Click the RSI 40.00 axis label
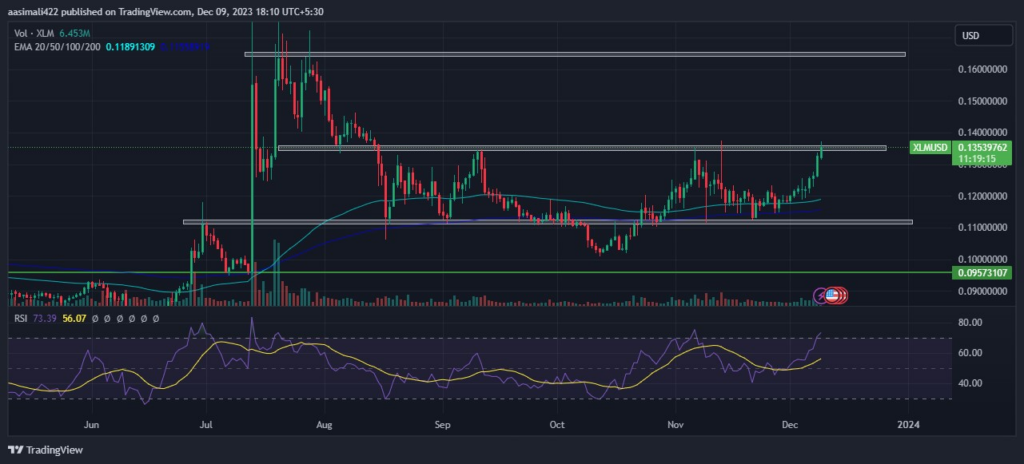Image resolution: width=1024 pixels, height=464 pixels. pyautogui.click(x=969, y=383)
